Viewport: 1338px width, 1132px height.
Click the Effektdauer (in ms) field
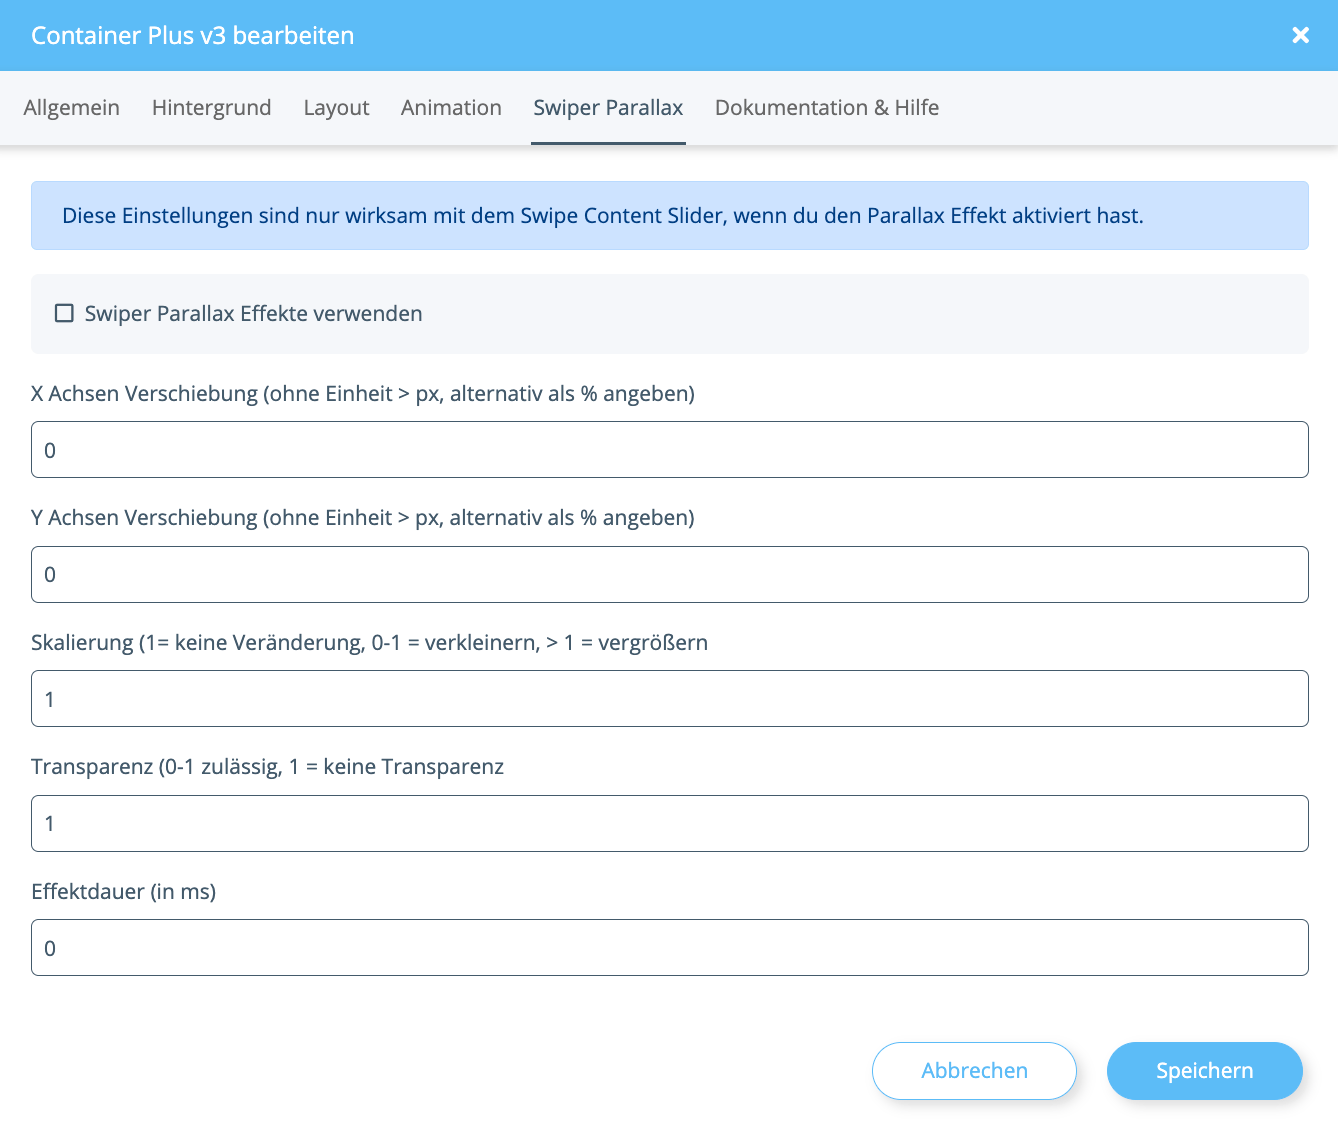(x=670, y=948)
